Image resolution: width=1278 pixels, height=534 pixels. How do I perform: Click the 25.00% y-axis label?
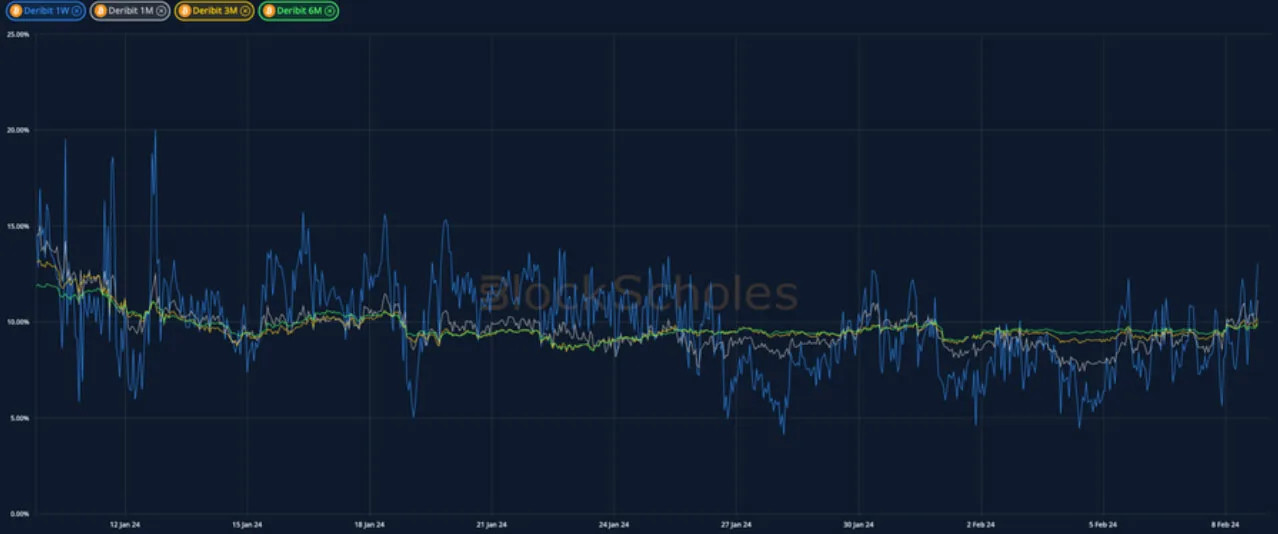18,34
